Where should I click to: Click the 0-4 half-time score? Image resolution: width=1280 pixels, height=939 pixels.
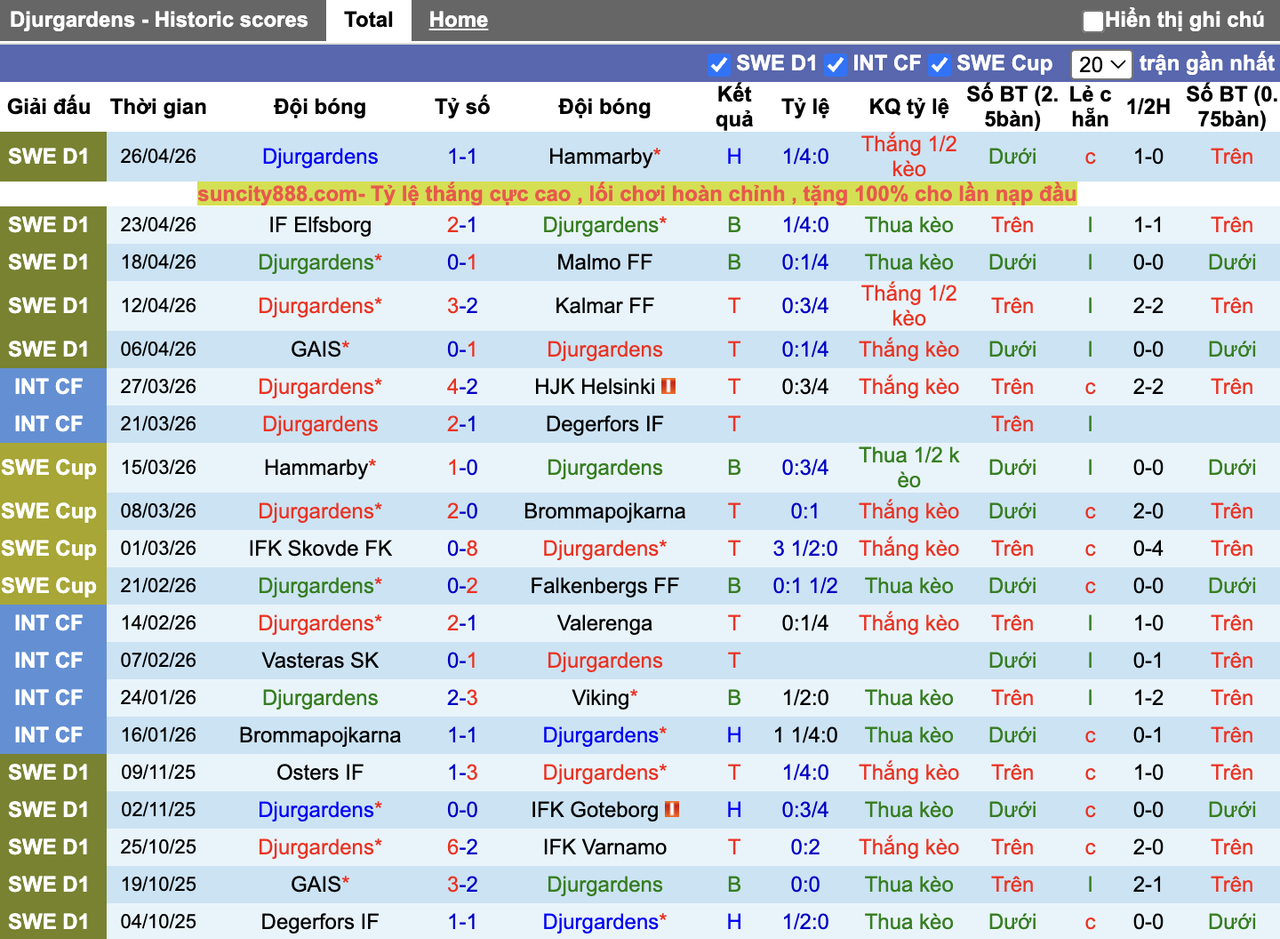(x=1148, y=549)
